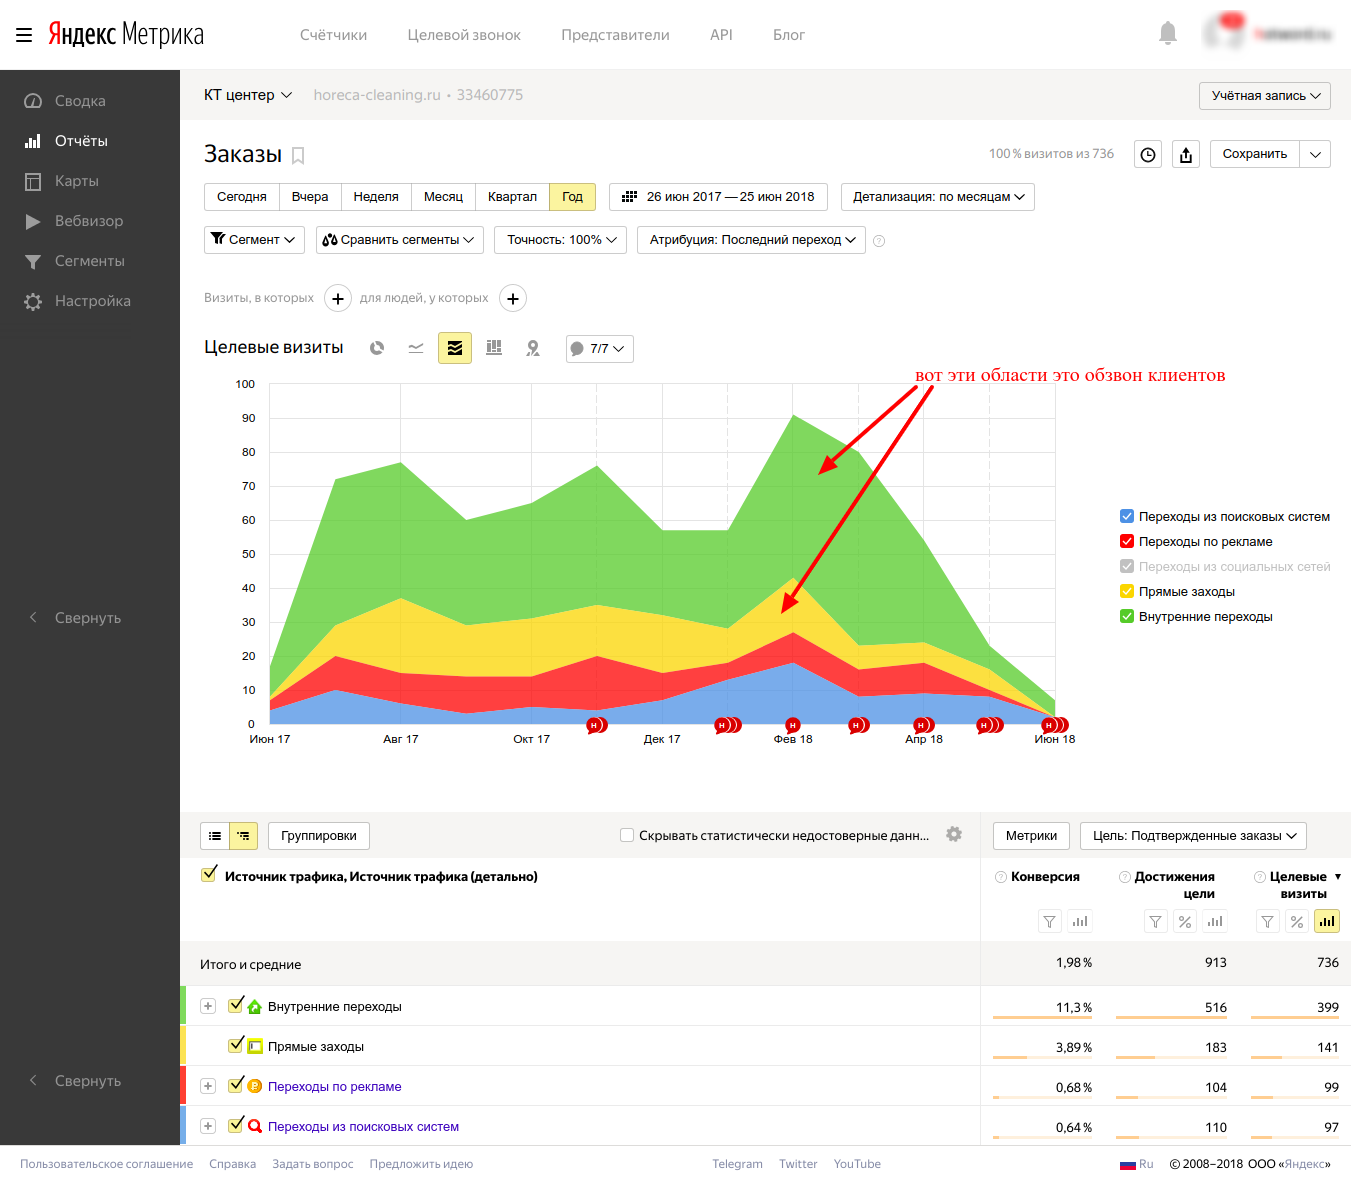Open the export report icon
The width and height of the screenshot is (1351, 1183).
tap(1186, 154)
